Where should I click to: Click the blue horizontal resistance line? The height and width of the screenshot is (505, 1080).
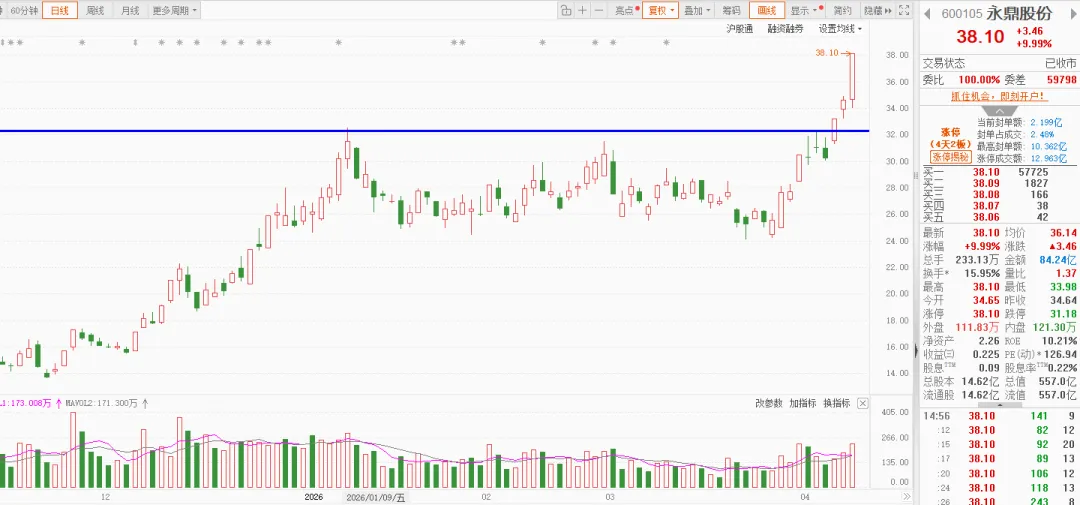click(434, 131)
